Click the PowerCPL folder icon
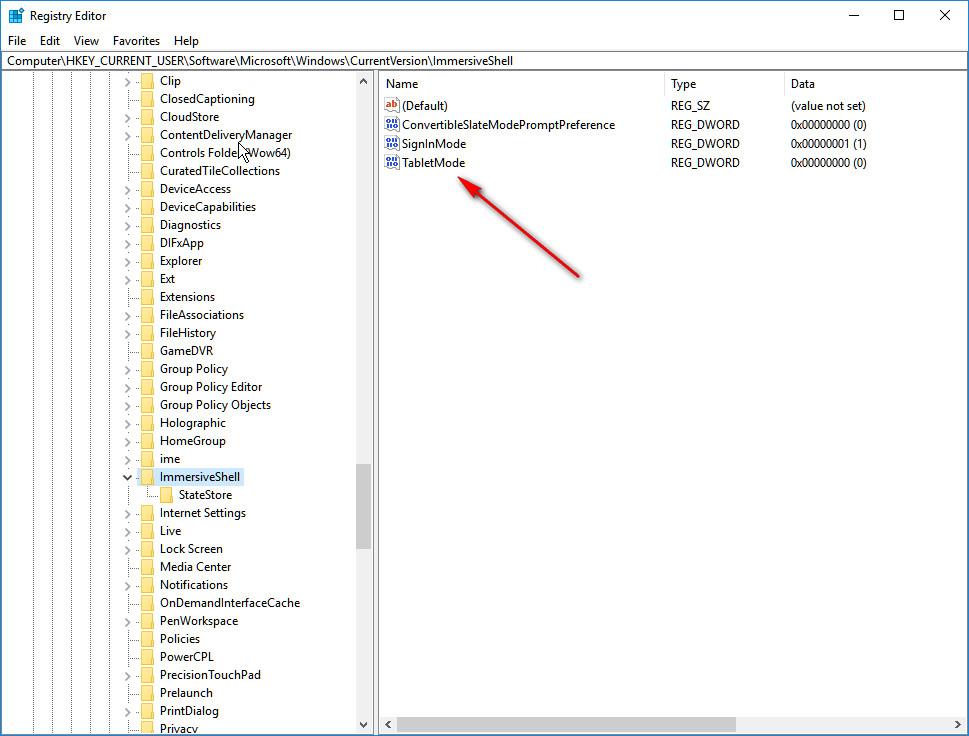969x736 pixels. pos(147,656)
